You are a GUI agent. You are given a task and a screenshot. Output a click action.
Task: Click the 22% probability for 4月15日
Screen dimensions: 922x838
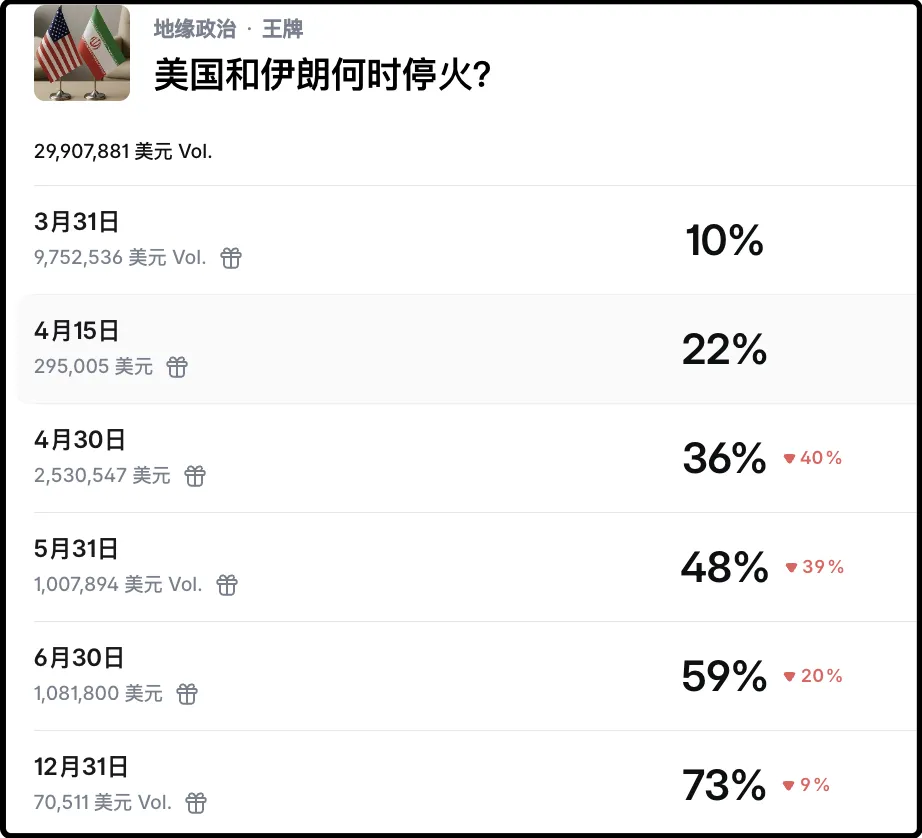click(724, 350)
